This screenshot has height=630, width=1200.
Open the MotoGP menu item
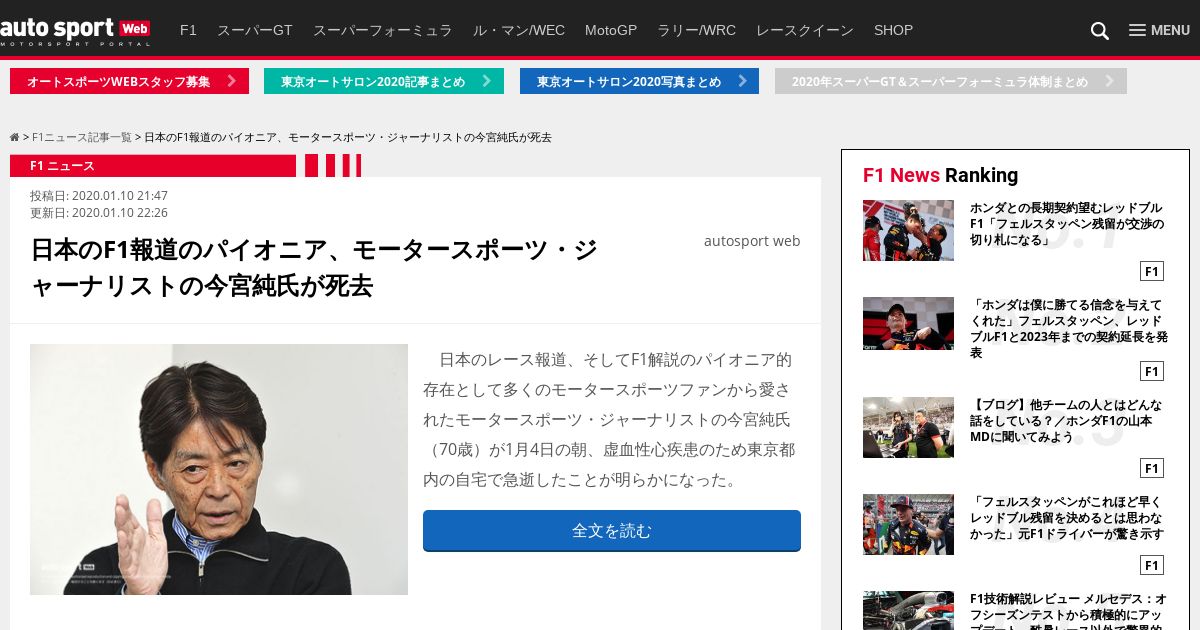[x=611, y=30]
